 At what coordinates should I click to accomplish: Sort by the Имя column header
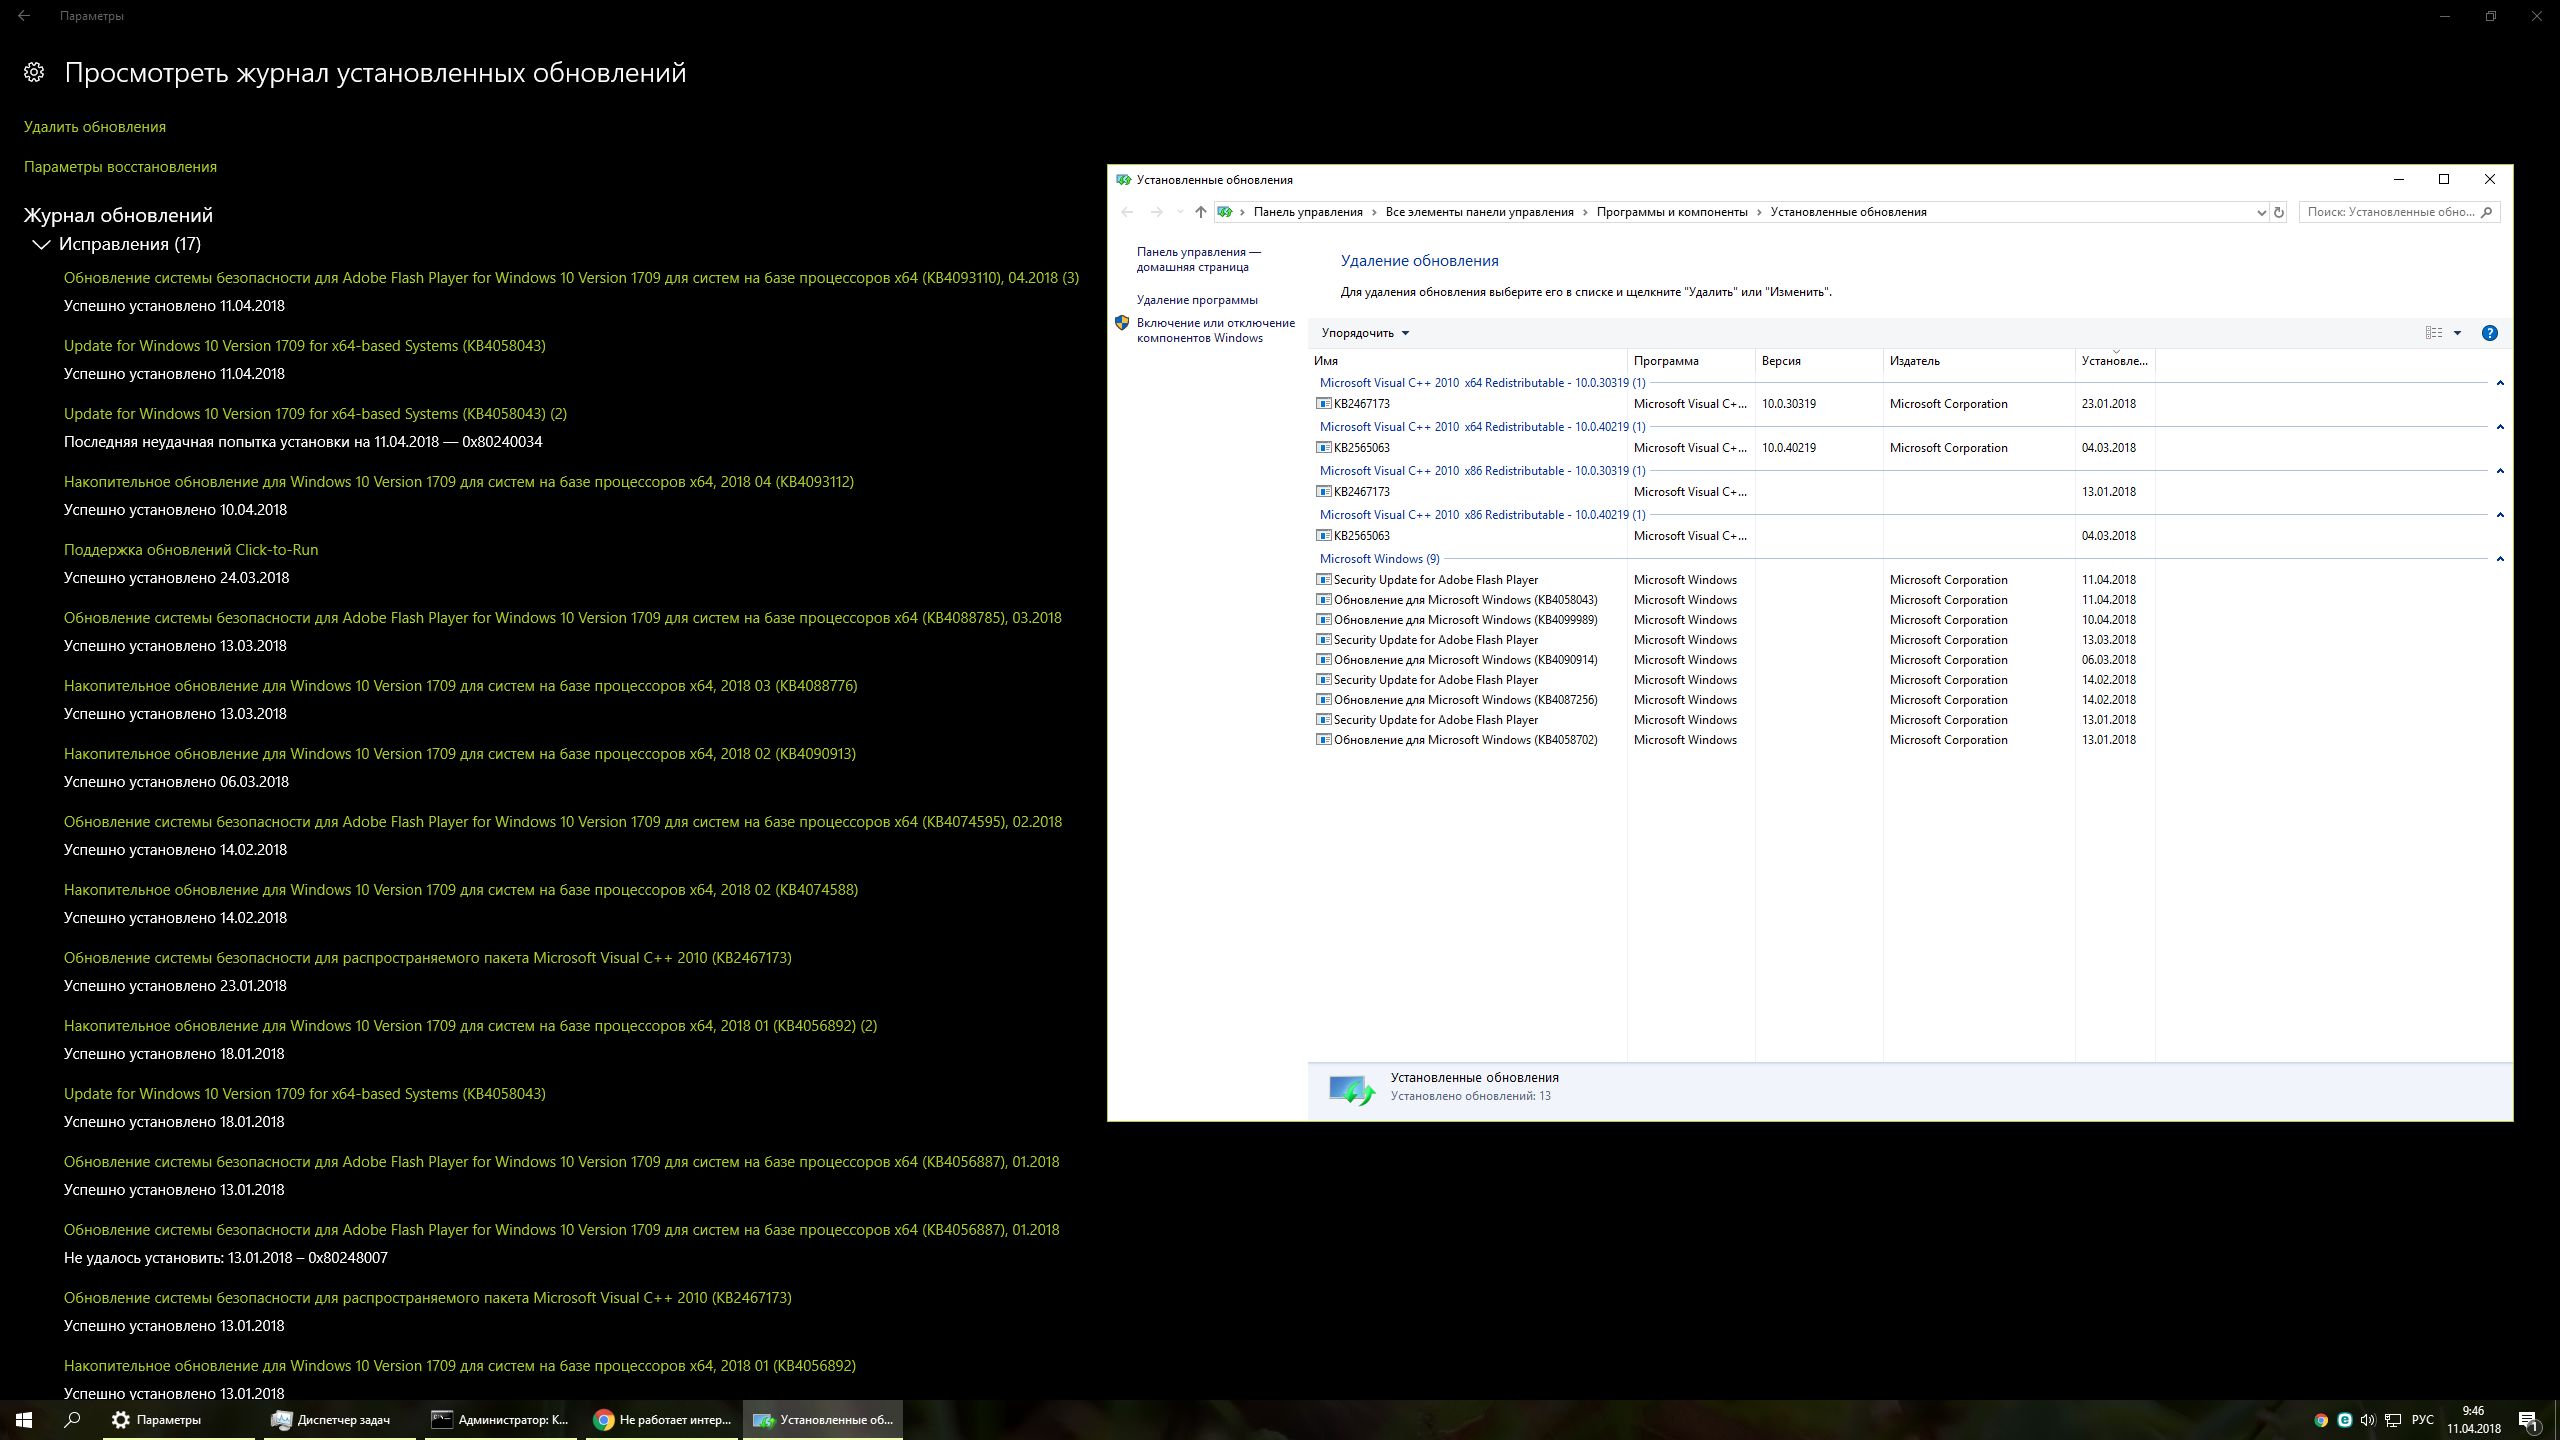pos(1467,361)
